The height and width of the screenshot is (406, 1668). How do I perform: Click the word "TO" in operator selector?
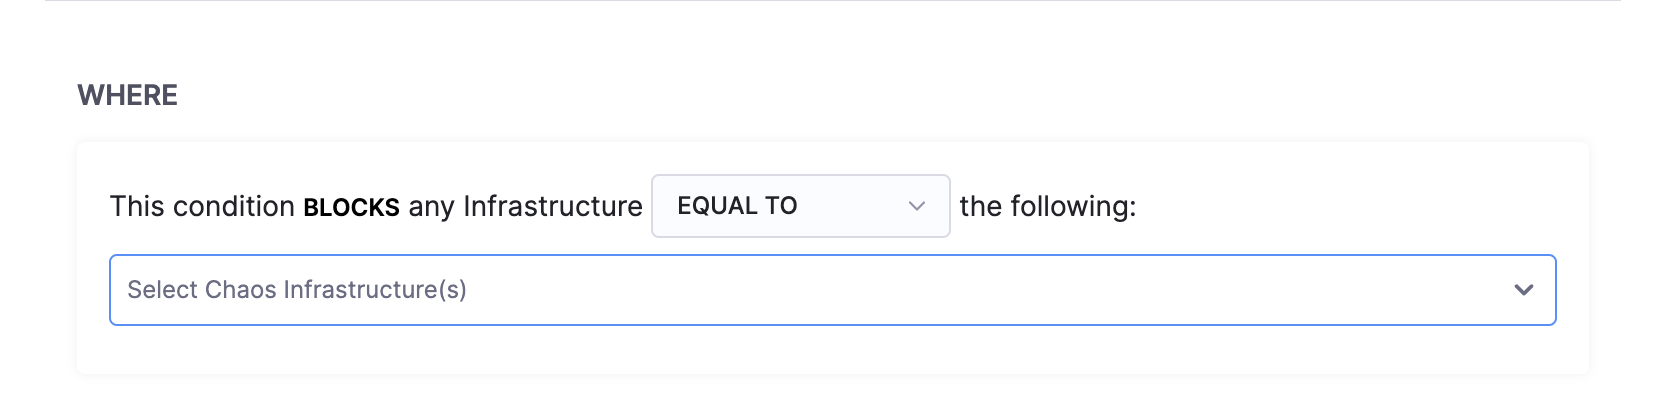point(781,206)
